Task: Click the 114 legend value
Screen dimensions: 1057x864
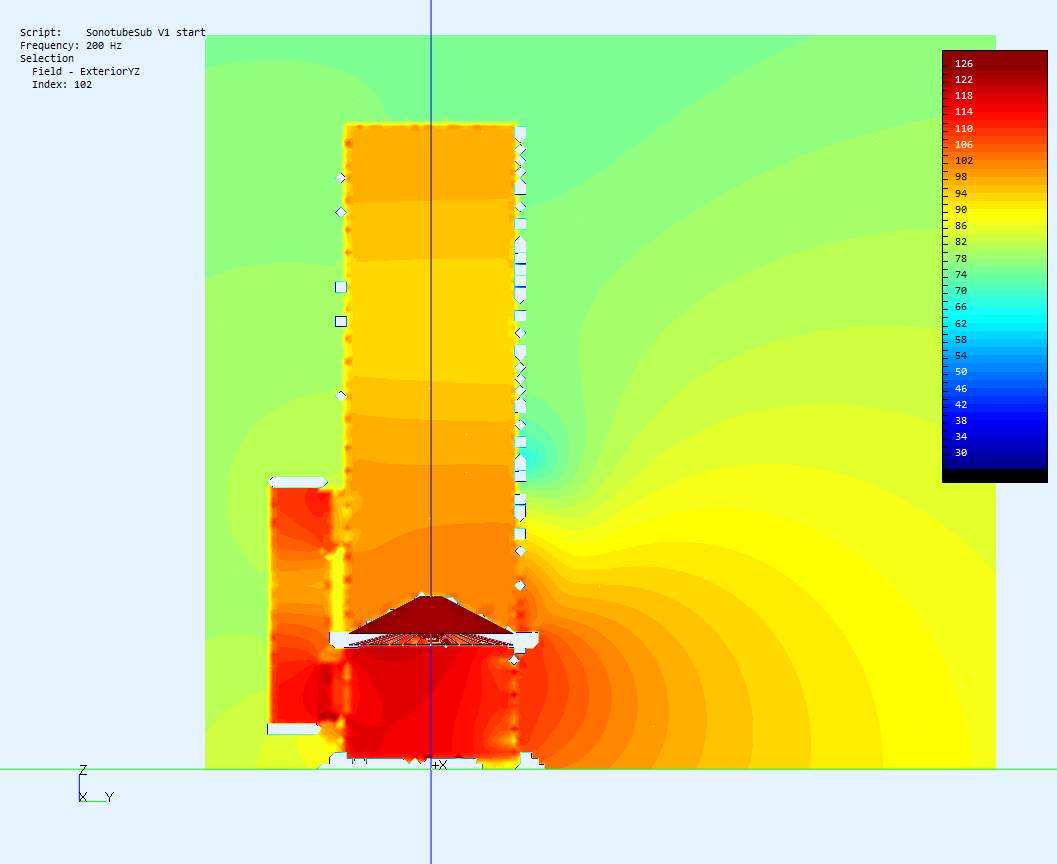Action: click(x=964, y=112)
